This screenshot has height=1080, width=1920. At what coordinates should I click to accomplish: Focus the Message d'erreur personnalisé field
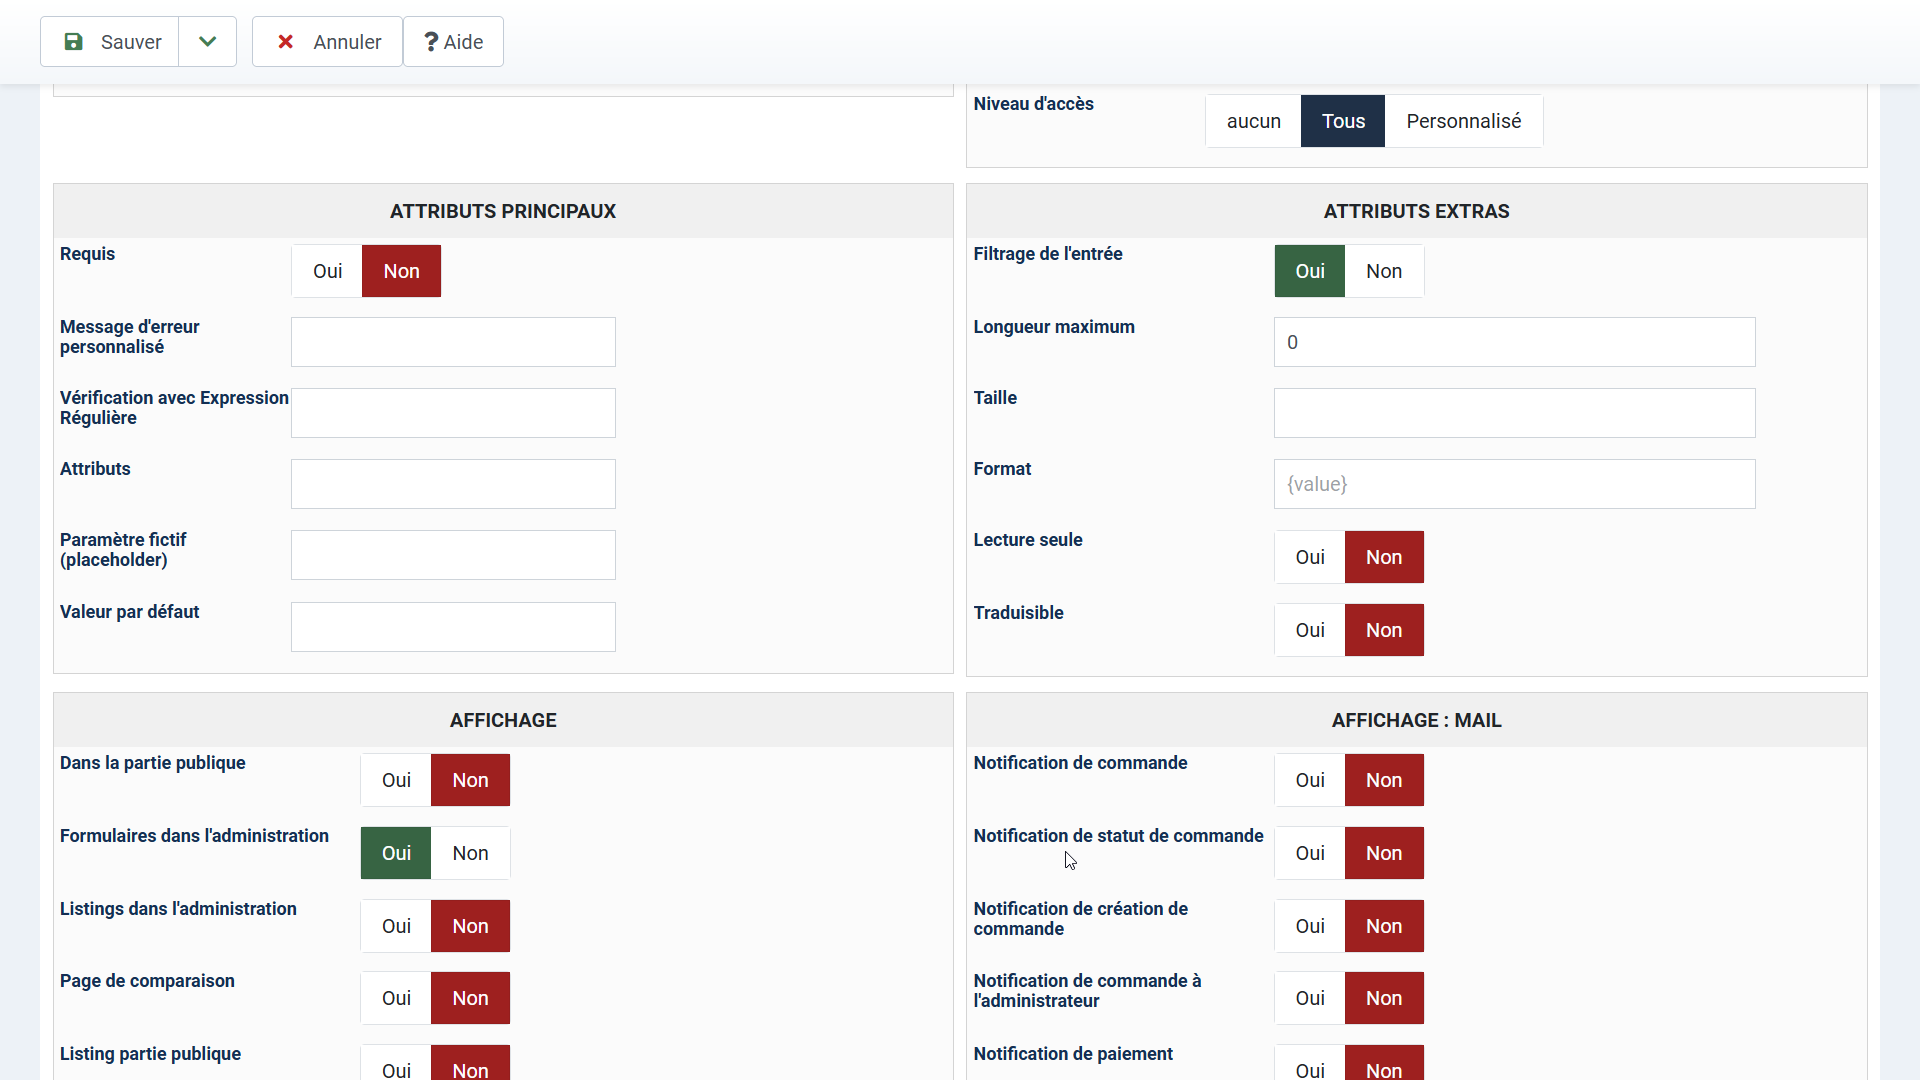[x=453, y=342]
